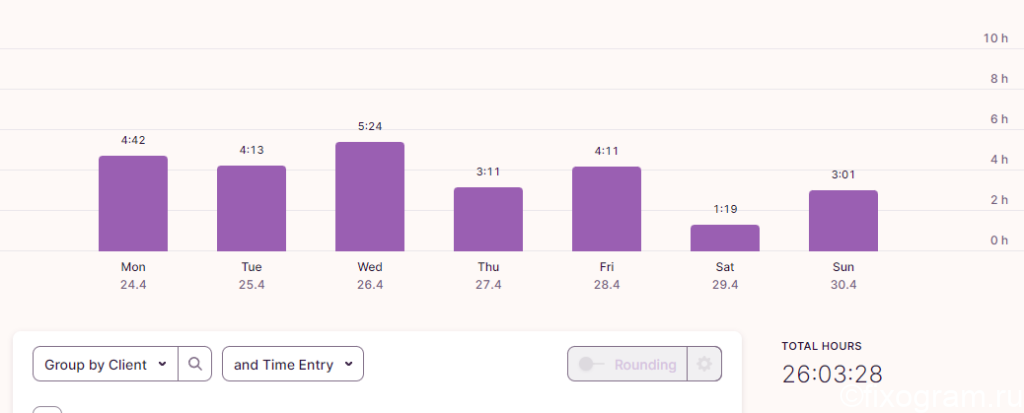The height and width of the screenshot is (413, 1024).
Task: Click the total hours value 26:03:28
Action: point(832,374)
